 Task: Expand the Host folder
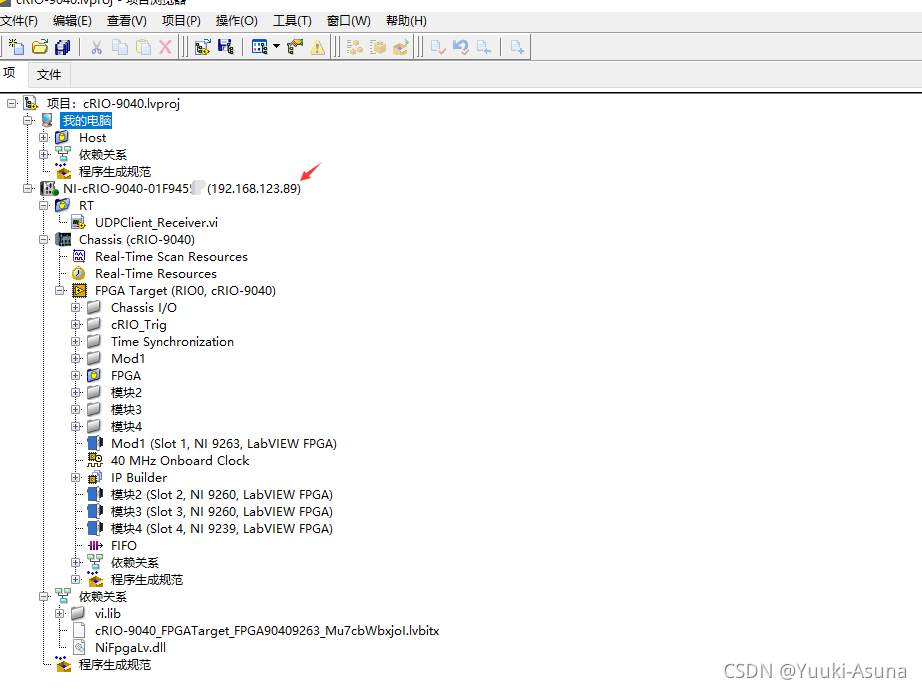pyautogui.click(x=44, y=138)
